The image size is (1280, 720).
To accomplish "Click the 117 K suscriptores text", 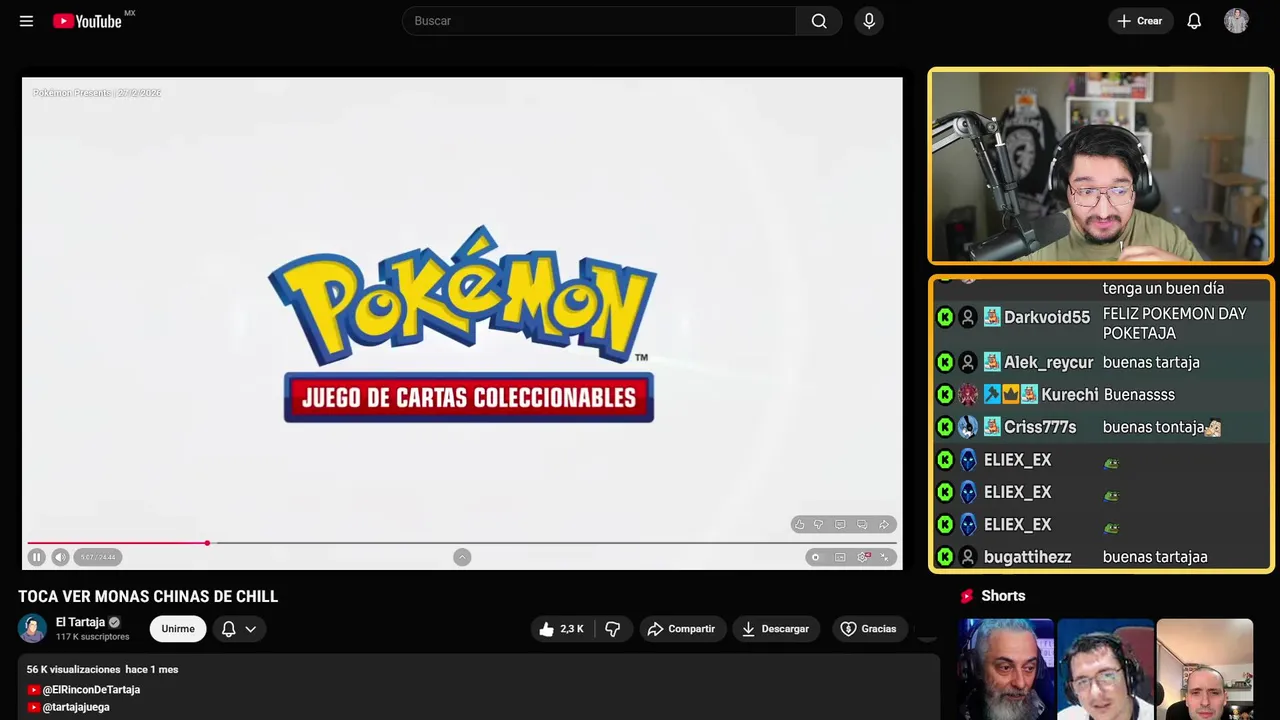I will tap(93, 637).
